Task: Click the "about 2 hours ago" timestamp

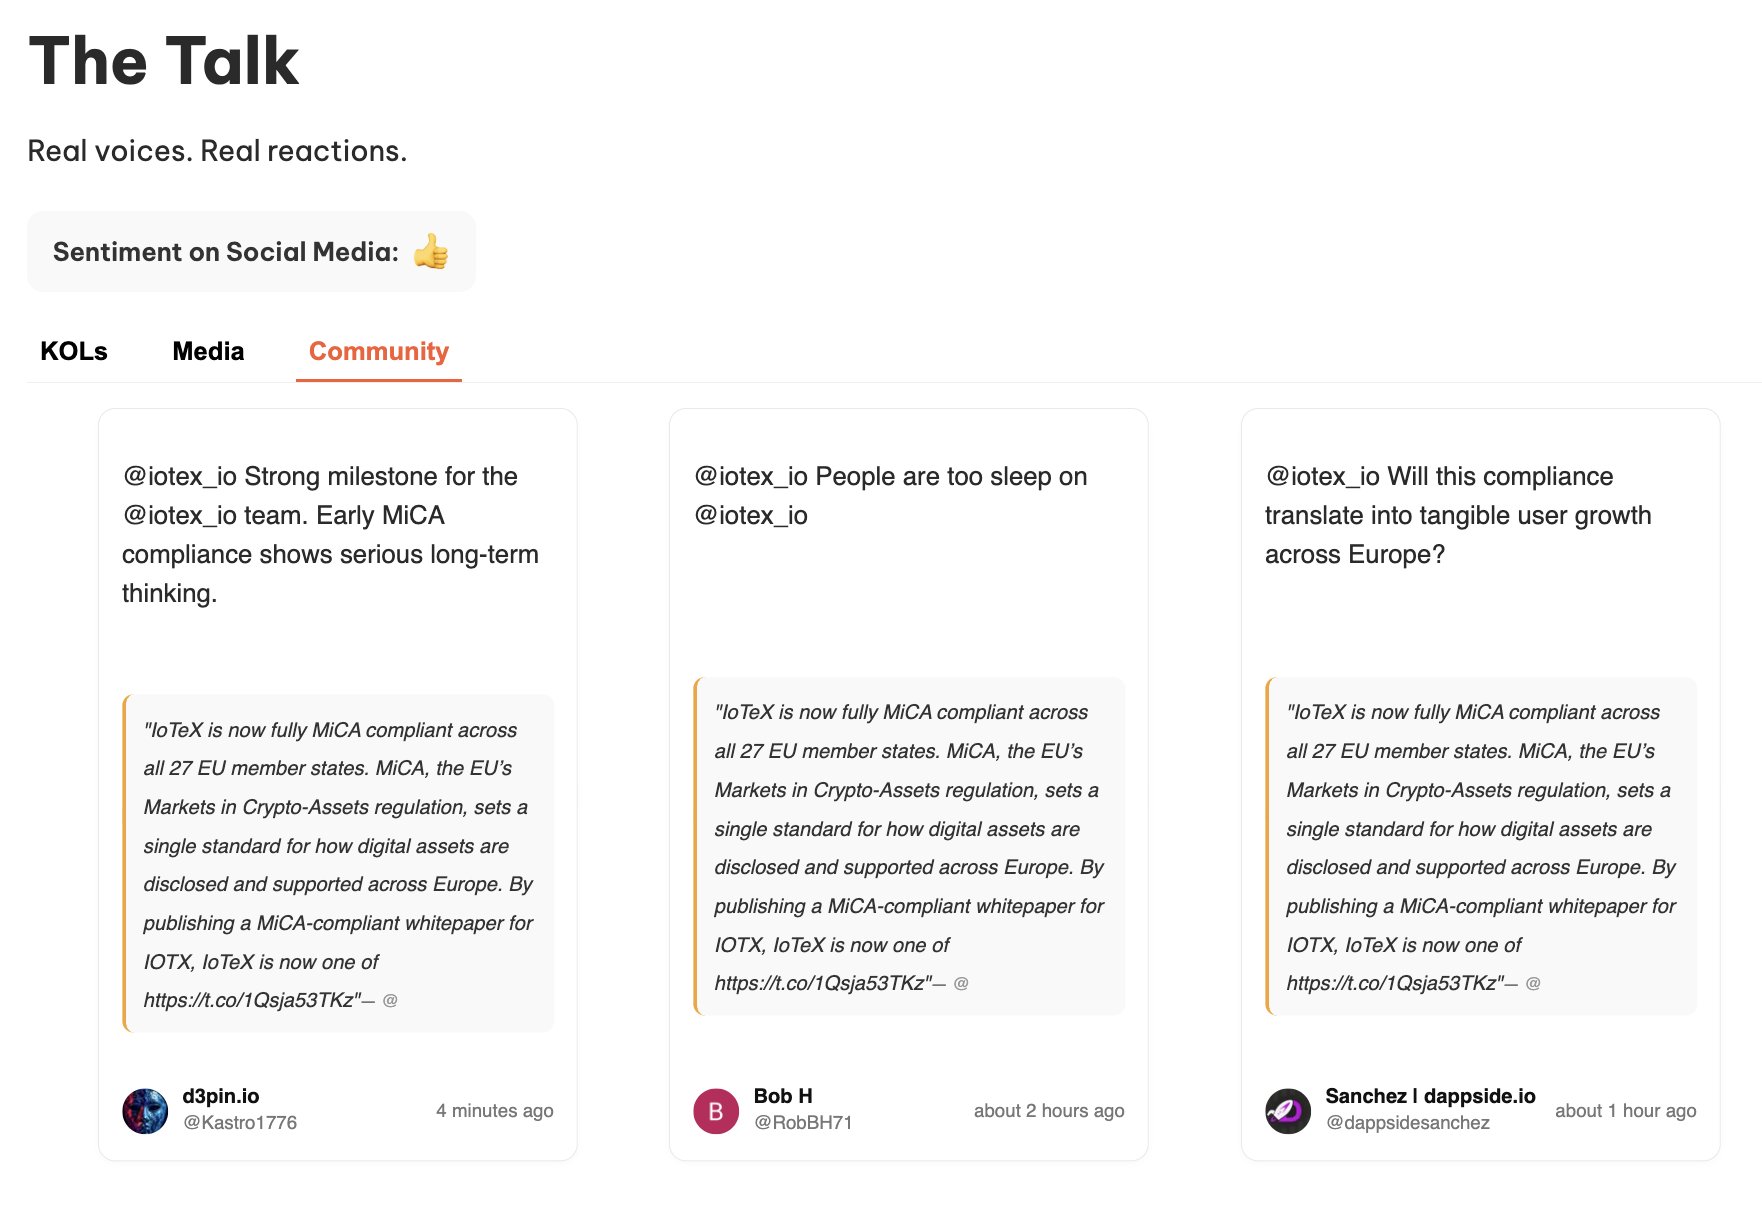Action: [1049, 1111]
